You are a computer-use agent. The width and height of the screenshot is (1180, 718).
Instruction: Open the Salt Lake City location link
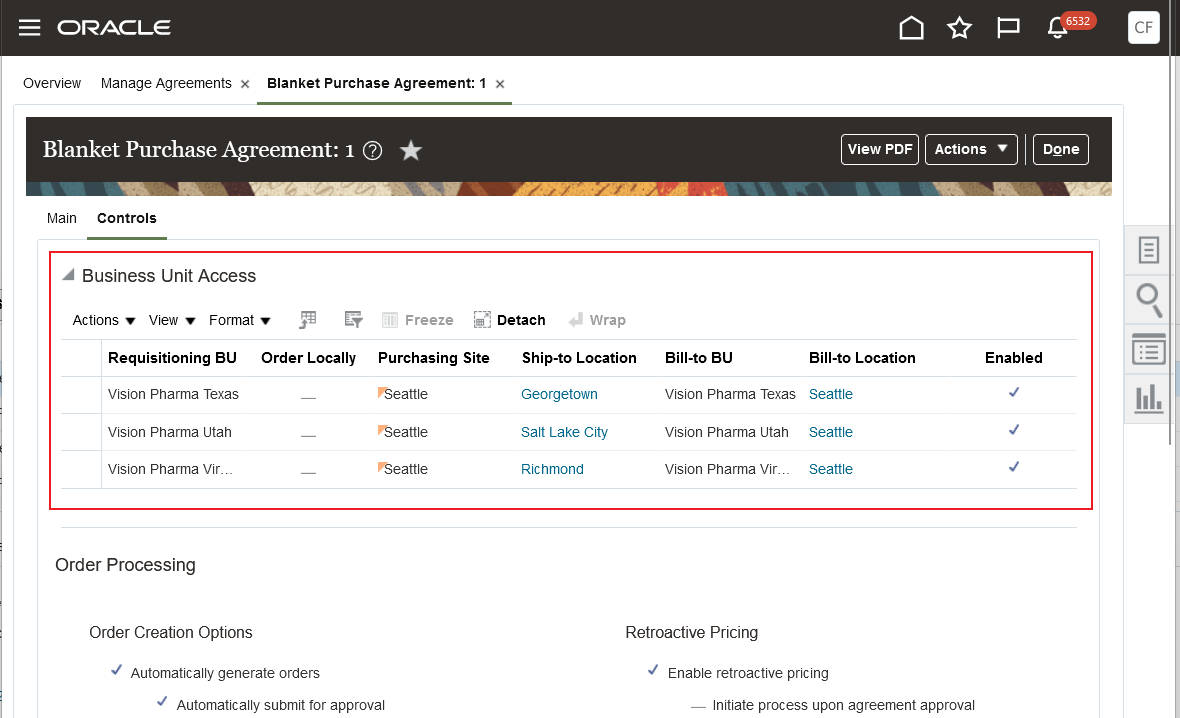pyautogui.click(x=564, y=432)
